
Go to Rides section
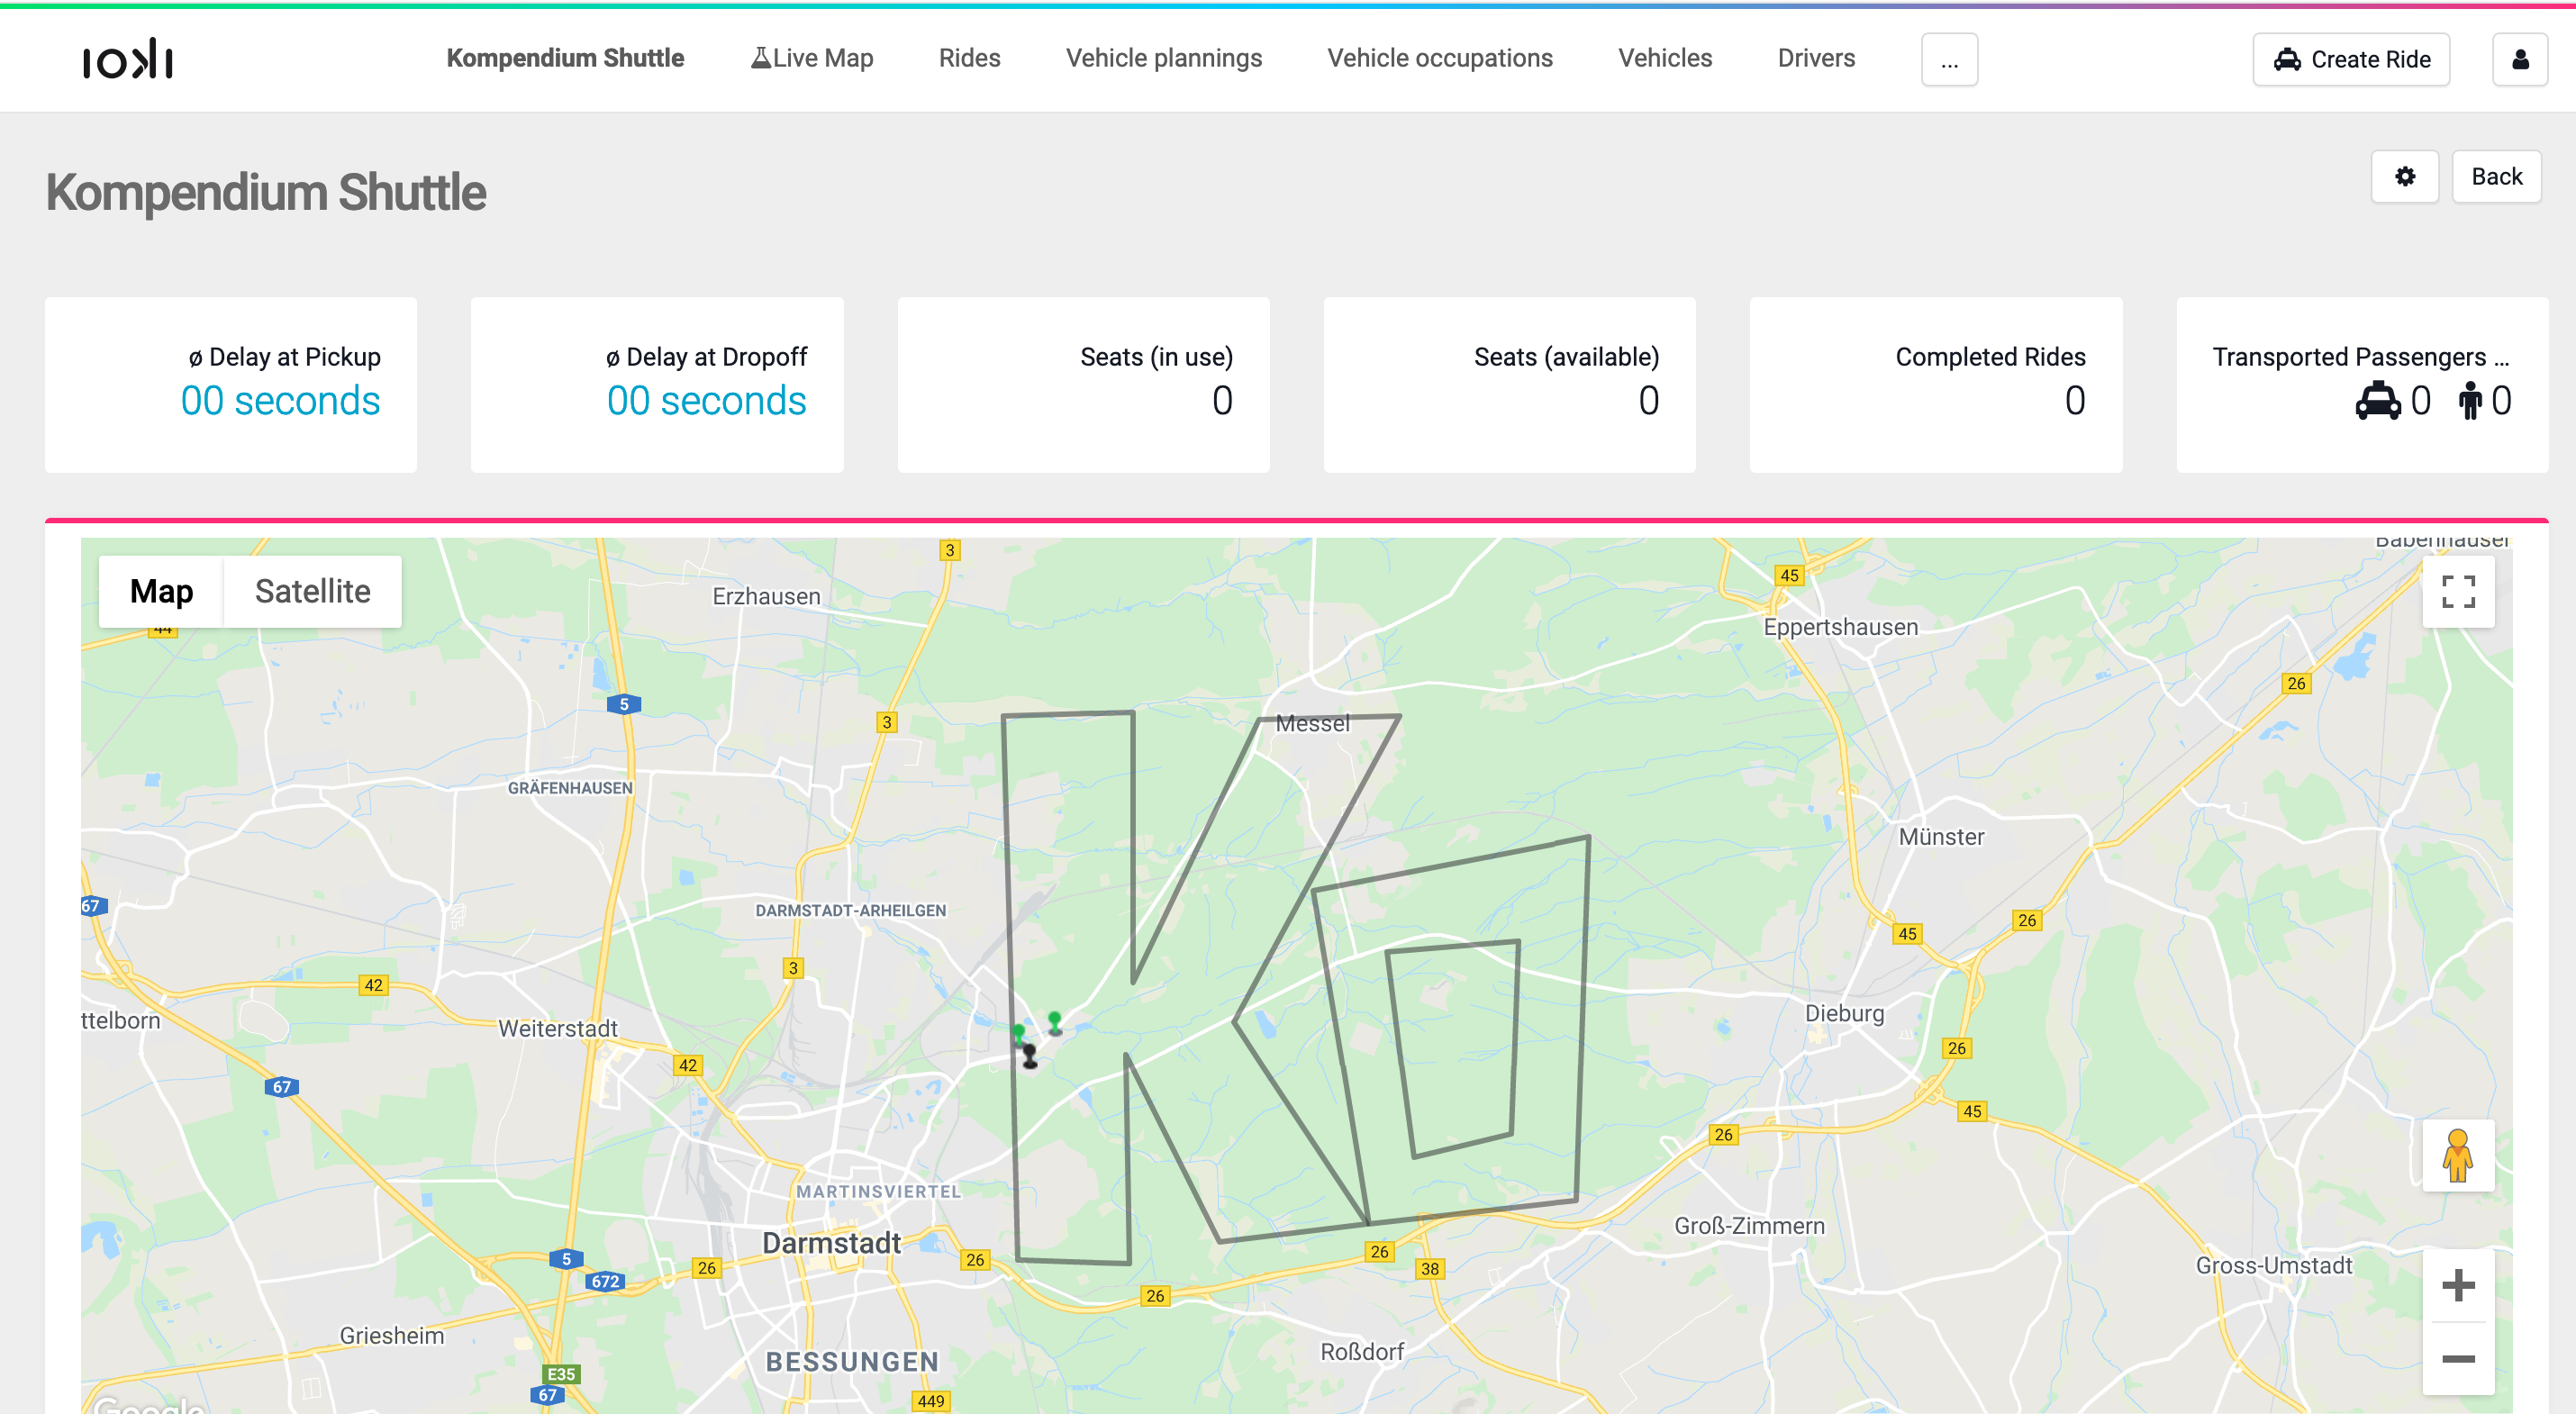[969, 58]
